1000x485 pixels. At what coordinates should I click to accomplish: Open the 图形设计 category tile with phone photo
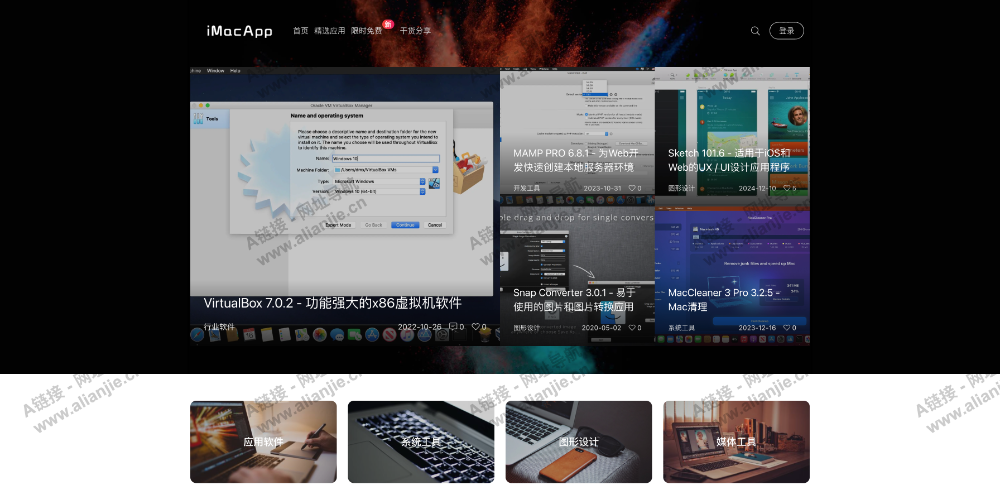(579, 442)
